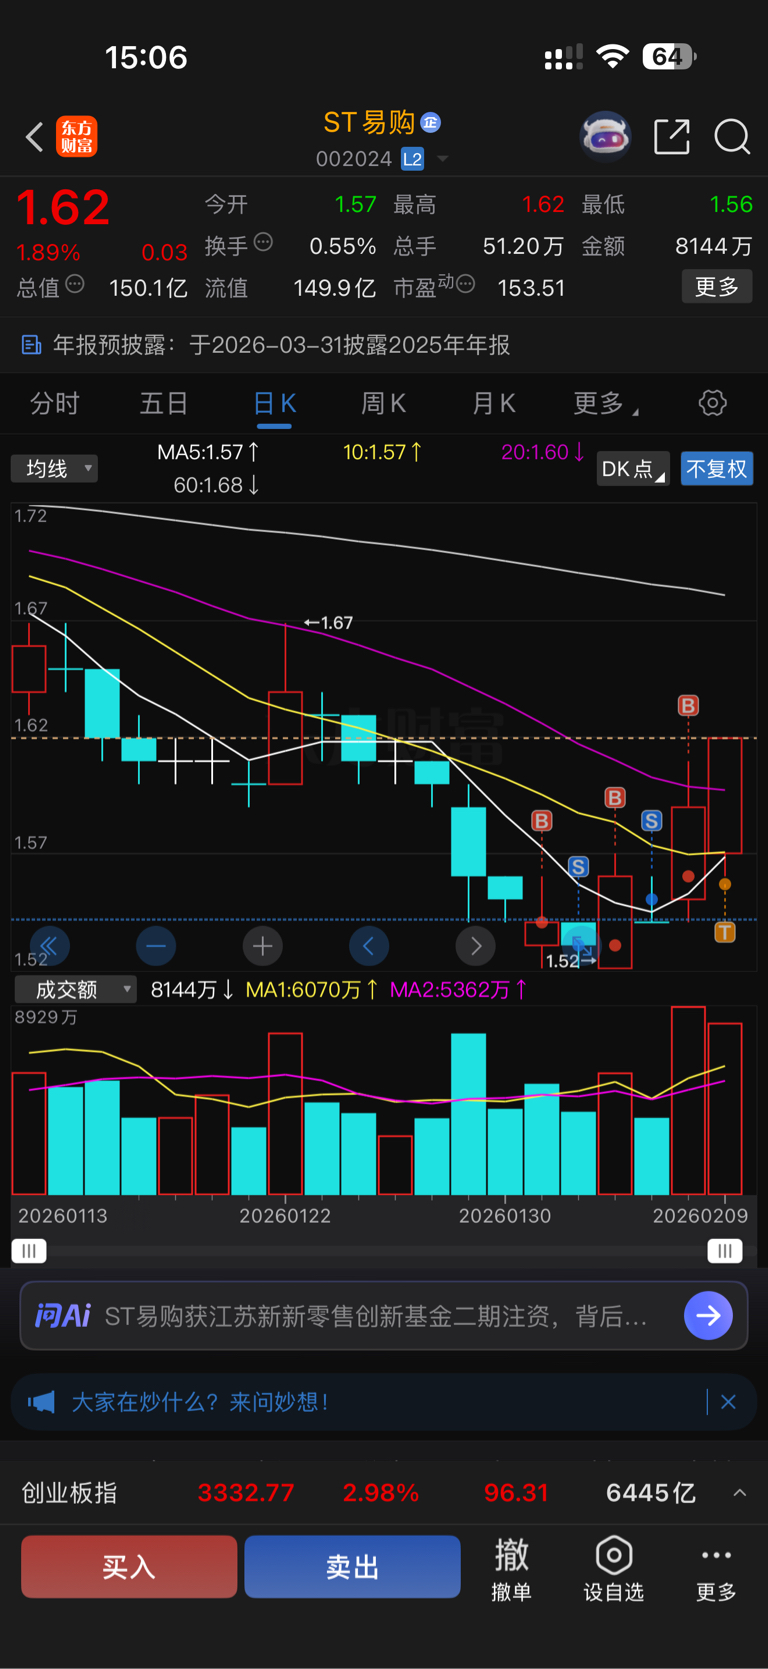
Task: Open the search magnifier icon
Action: pyautogui.click(x=732, y=137)
